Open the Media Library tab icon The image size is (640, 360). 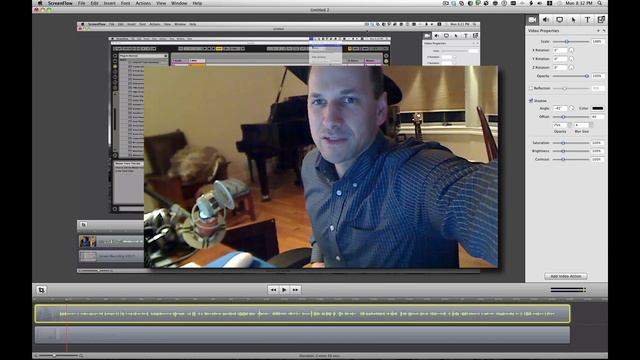tap(601, 20)
